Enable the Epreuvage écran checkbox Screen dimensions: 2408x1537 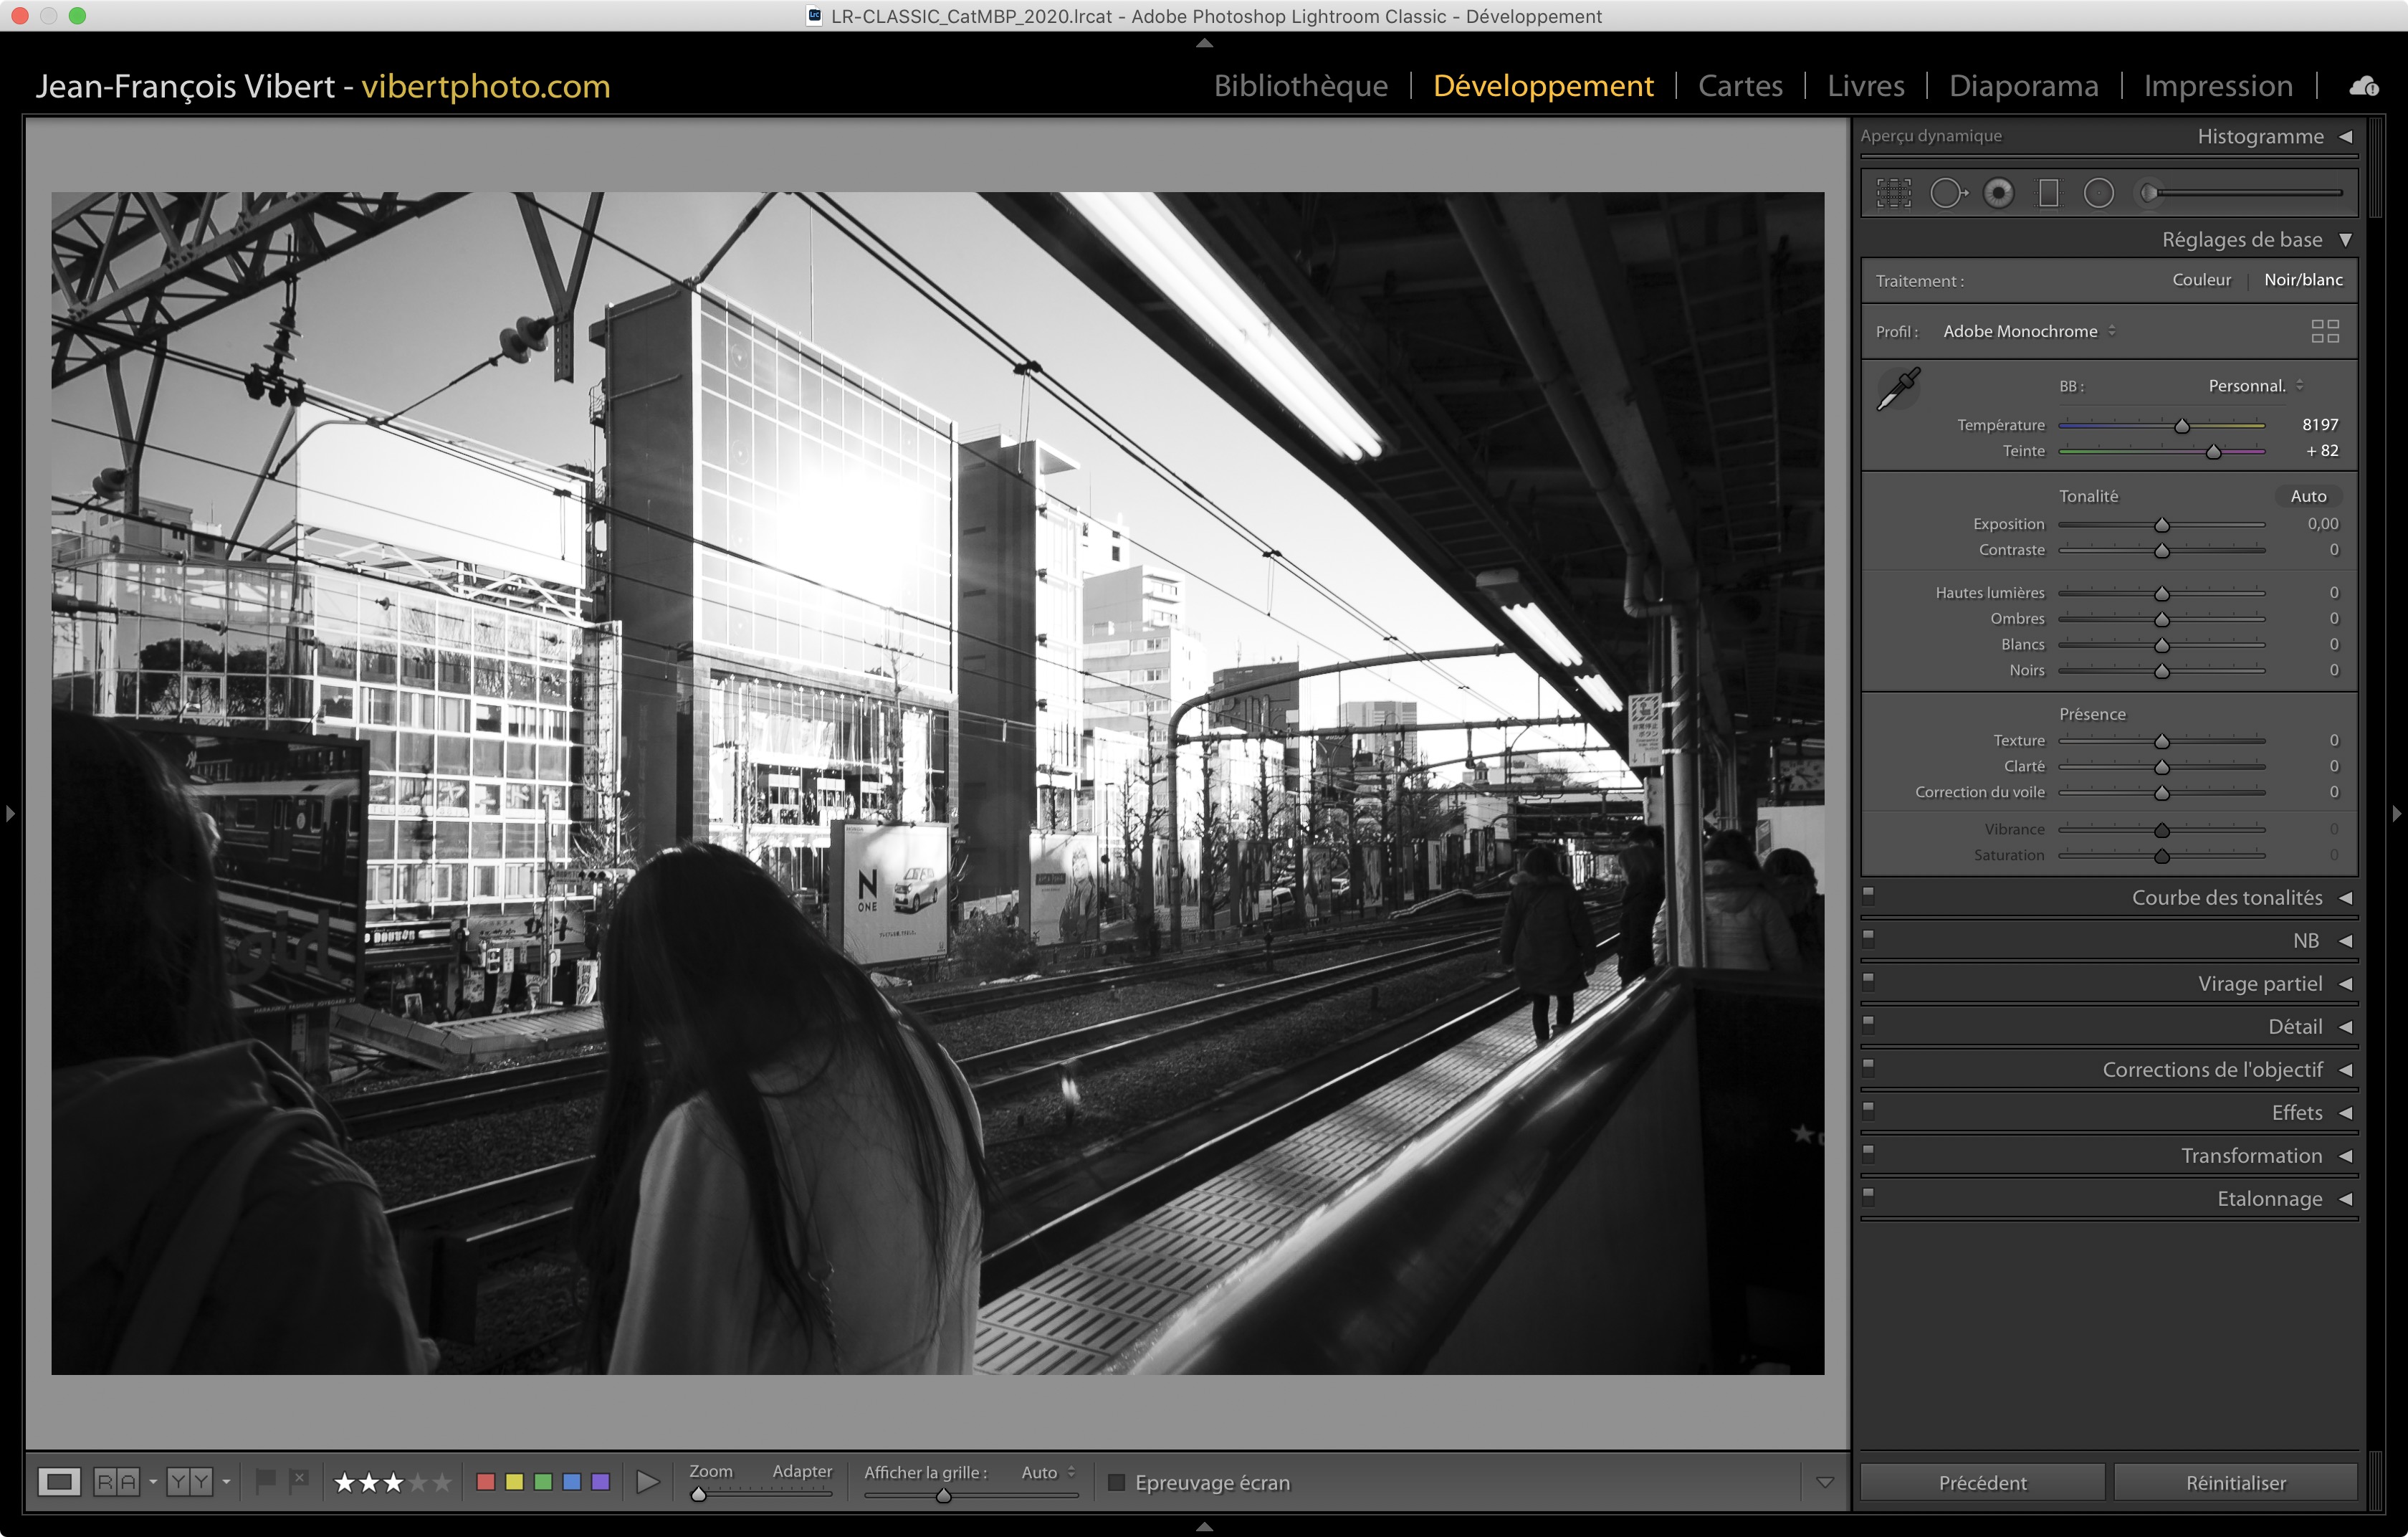click(x=1117, y=1482)
